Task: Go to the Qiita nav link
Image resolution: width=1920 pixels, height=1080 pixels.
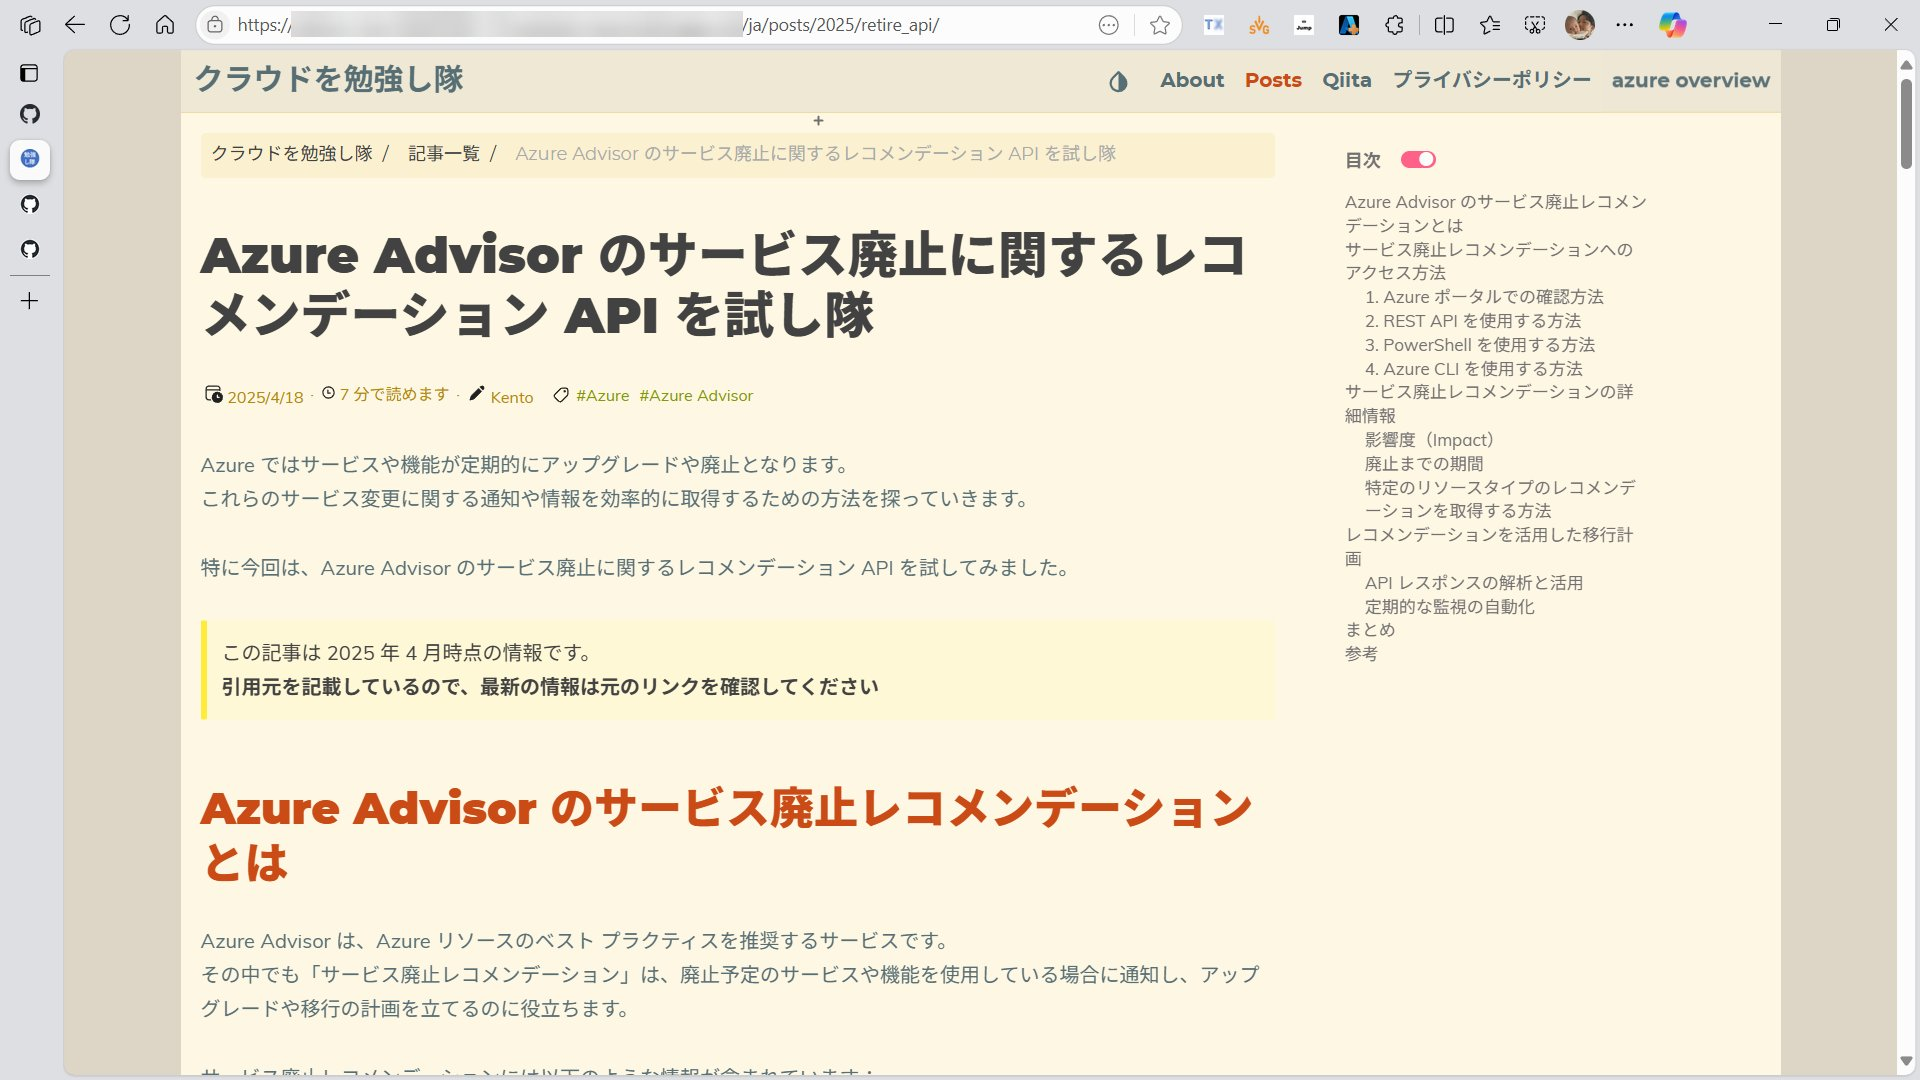Action: click(1346, 80)
